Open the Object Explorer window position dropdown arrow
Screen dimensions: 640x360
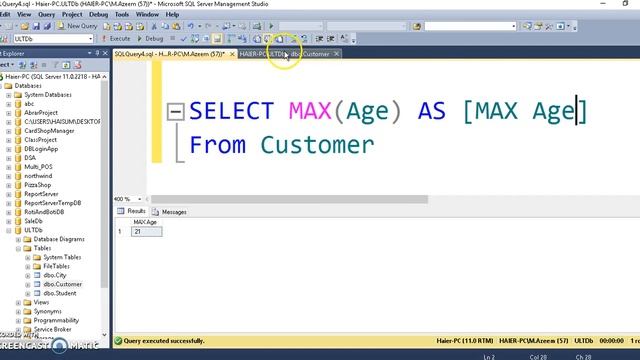tap(89, 53)
